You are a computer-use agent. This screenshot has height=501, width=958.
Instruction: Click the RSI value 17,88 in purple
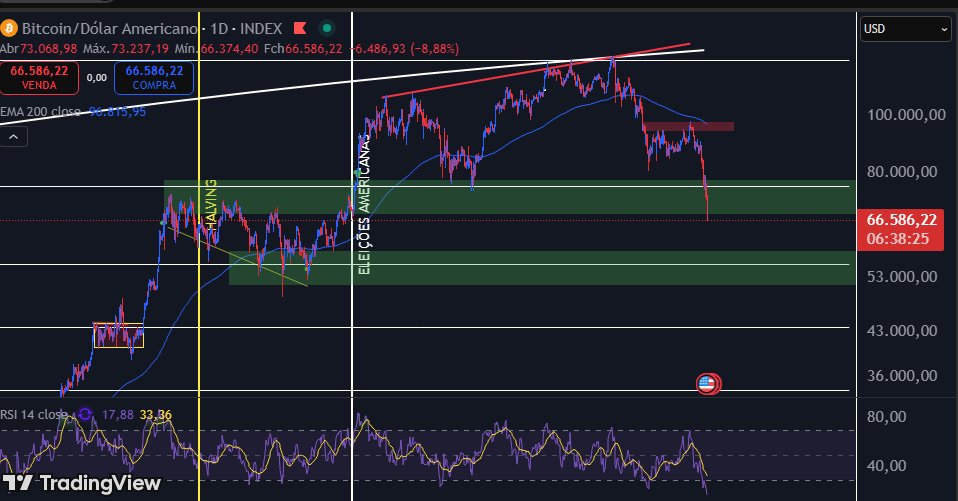[x=117, y=415]
